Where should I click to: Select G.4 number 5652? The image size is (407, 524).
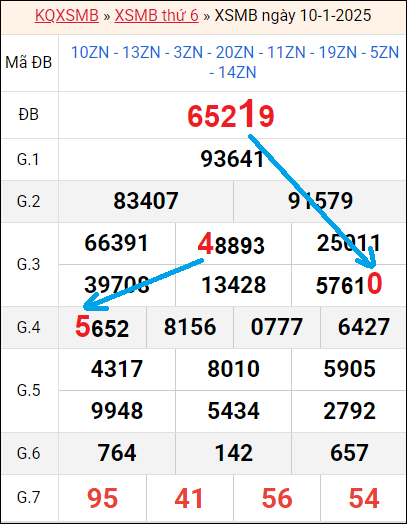(102, 327)
